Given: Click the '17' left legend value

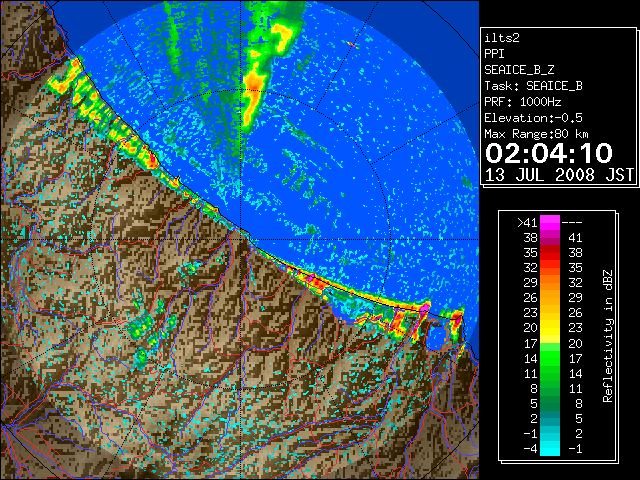Looking at the screenshot, I should (531, 343).
